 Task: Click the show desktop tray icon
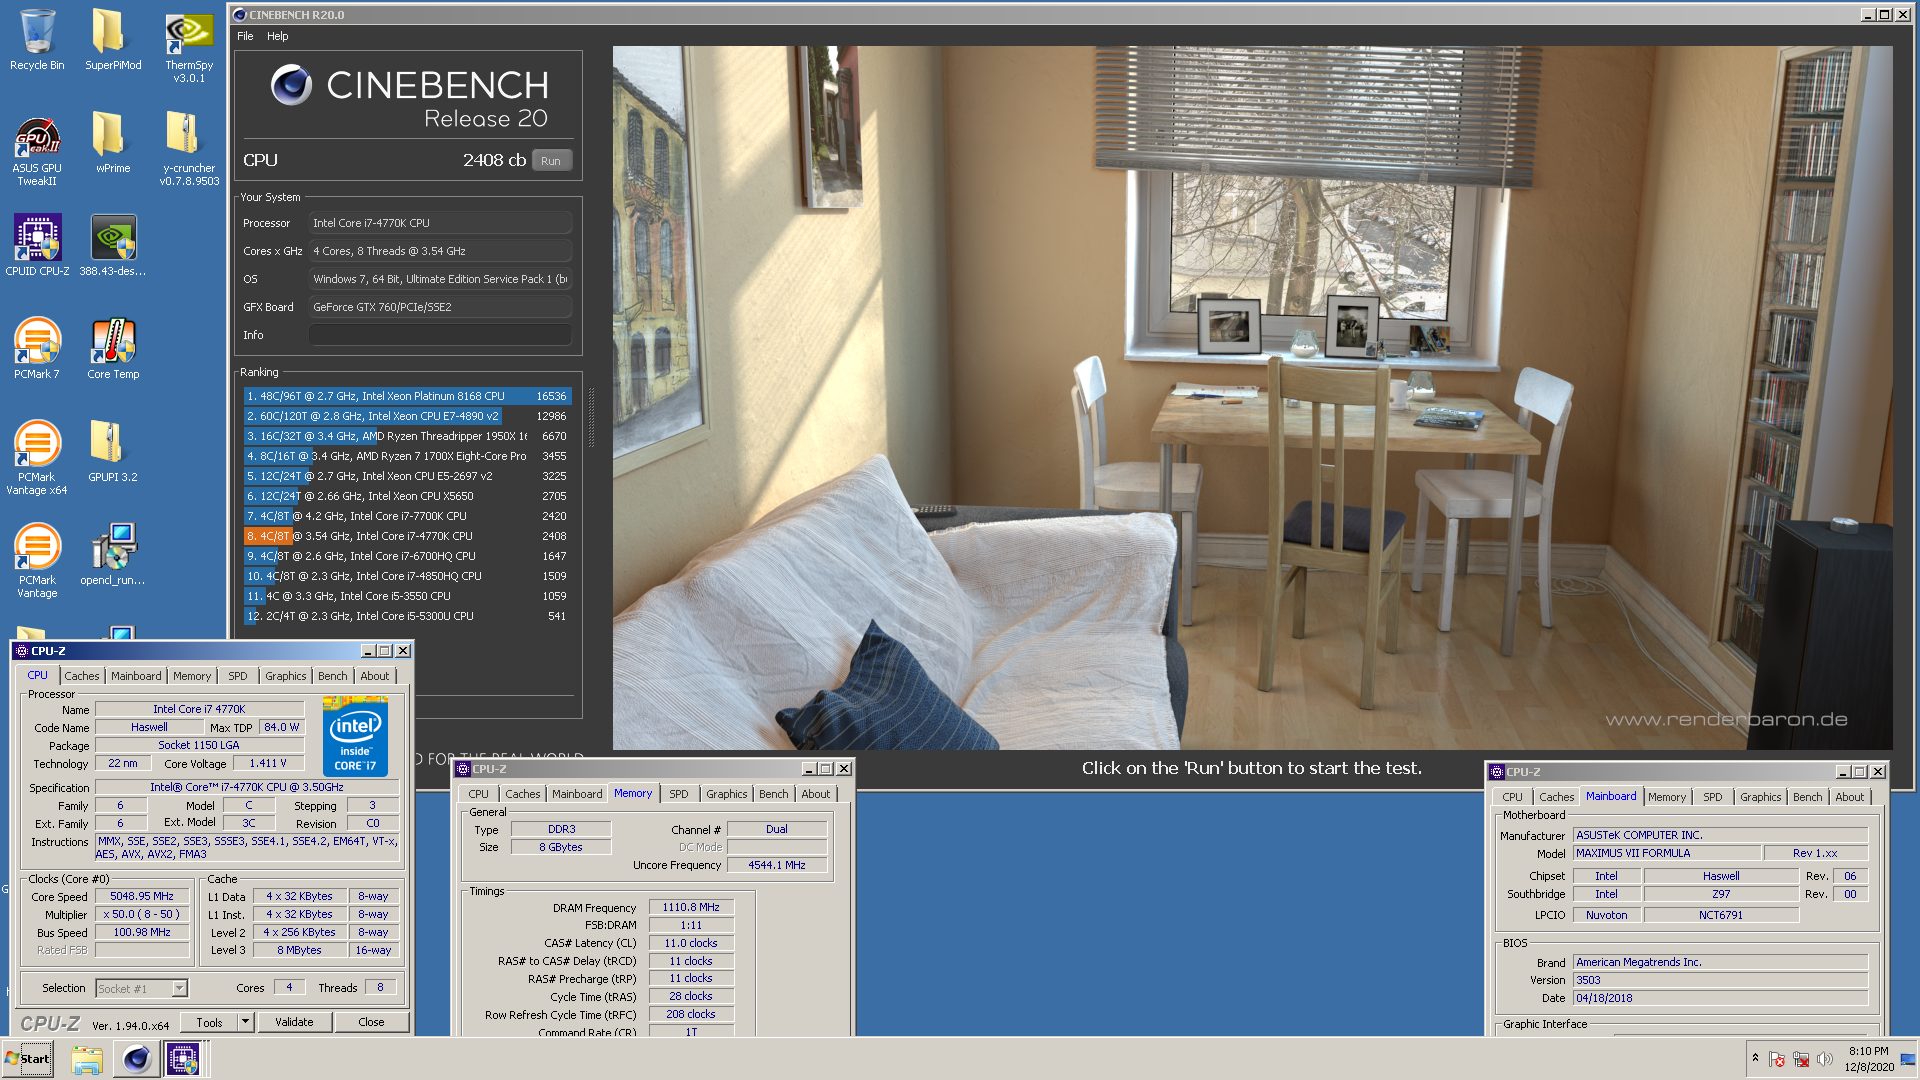1908,1059
